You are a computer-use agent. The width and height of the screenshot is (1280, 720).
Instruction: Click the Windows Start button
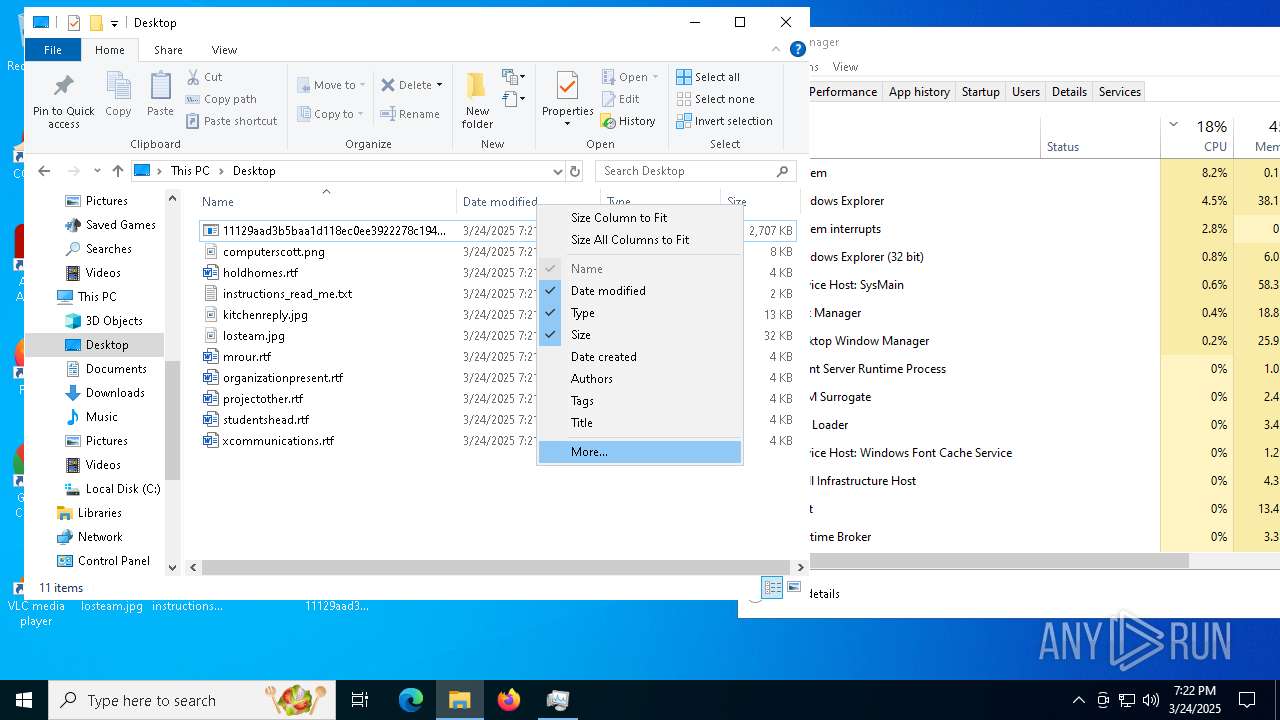[24, 700]
